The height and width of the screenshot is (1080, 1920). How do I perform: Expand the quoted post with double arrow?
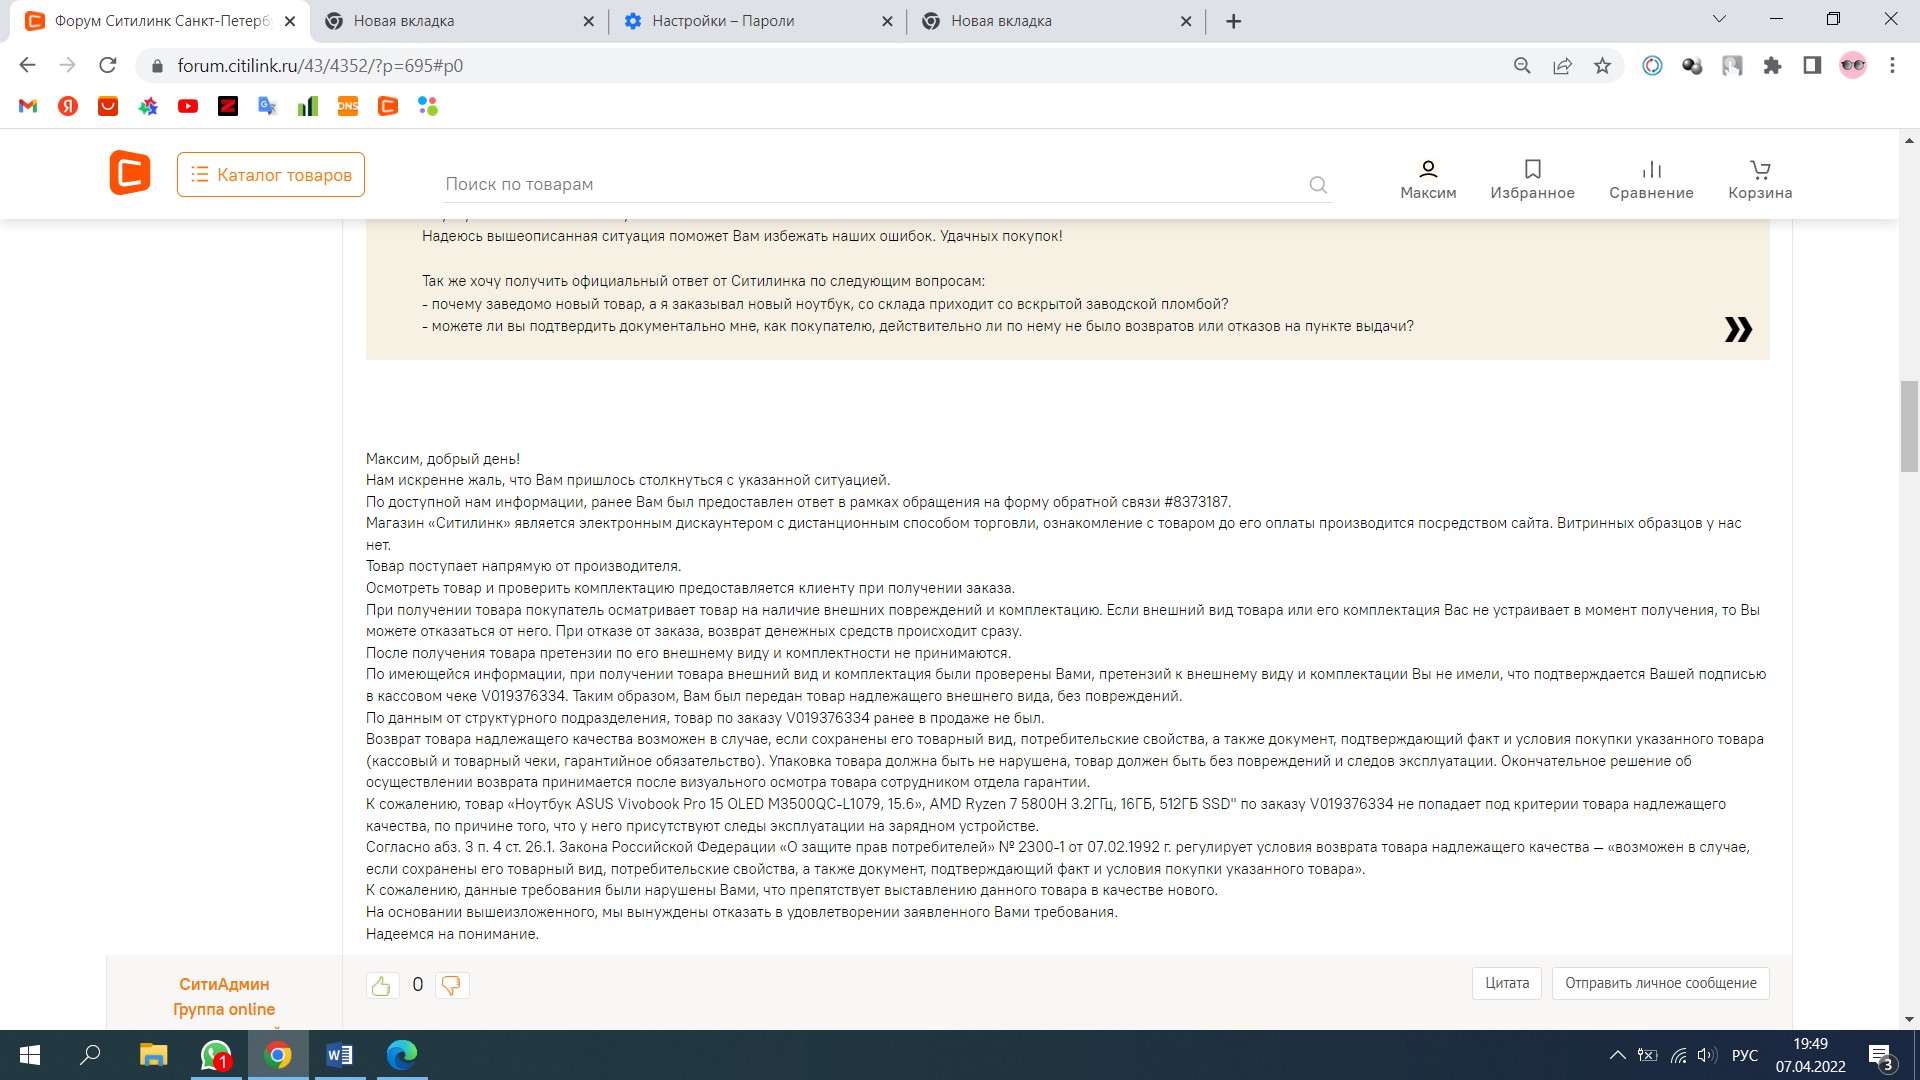pos(1738,329)
